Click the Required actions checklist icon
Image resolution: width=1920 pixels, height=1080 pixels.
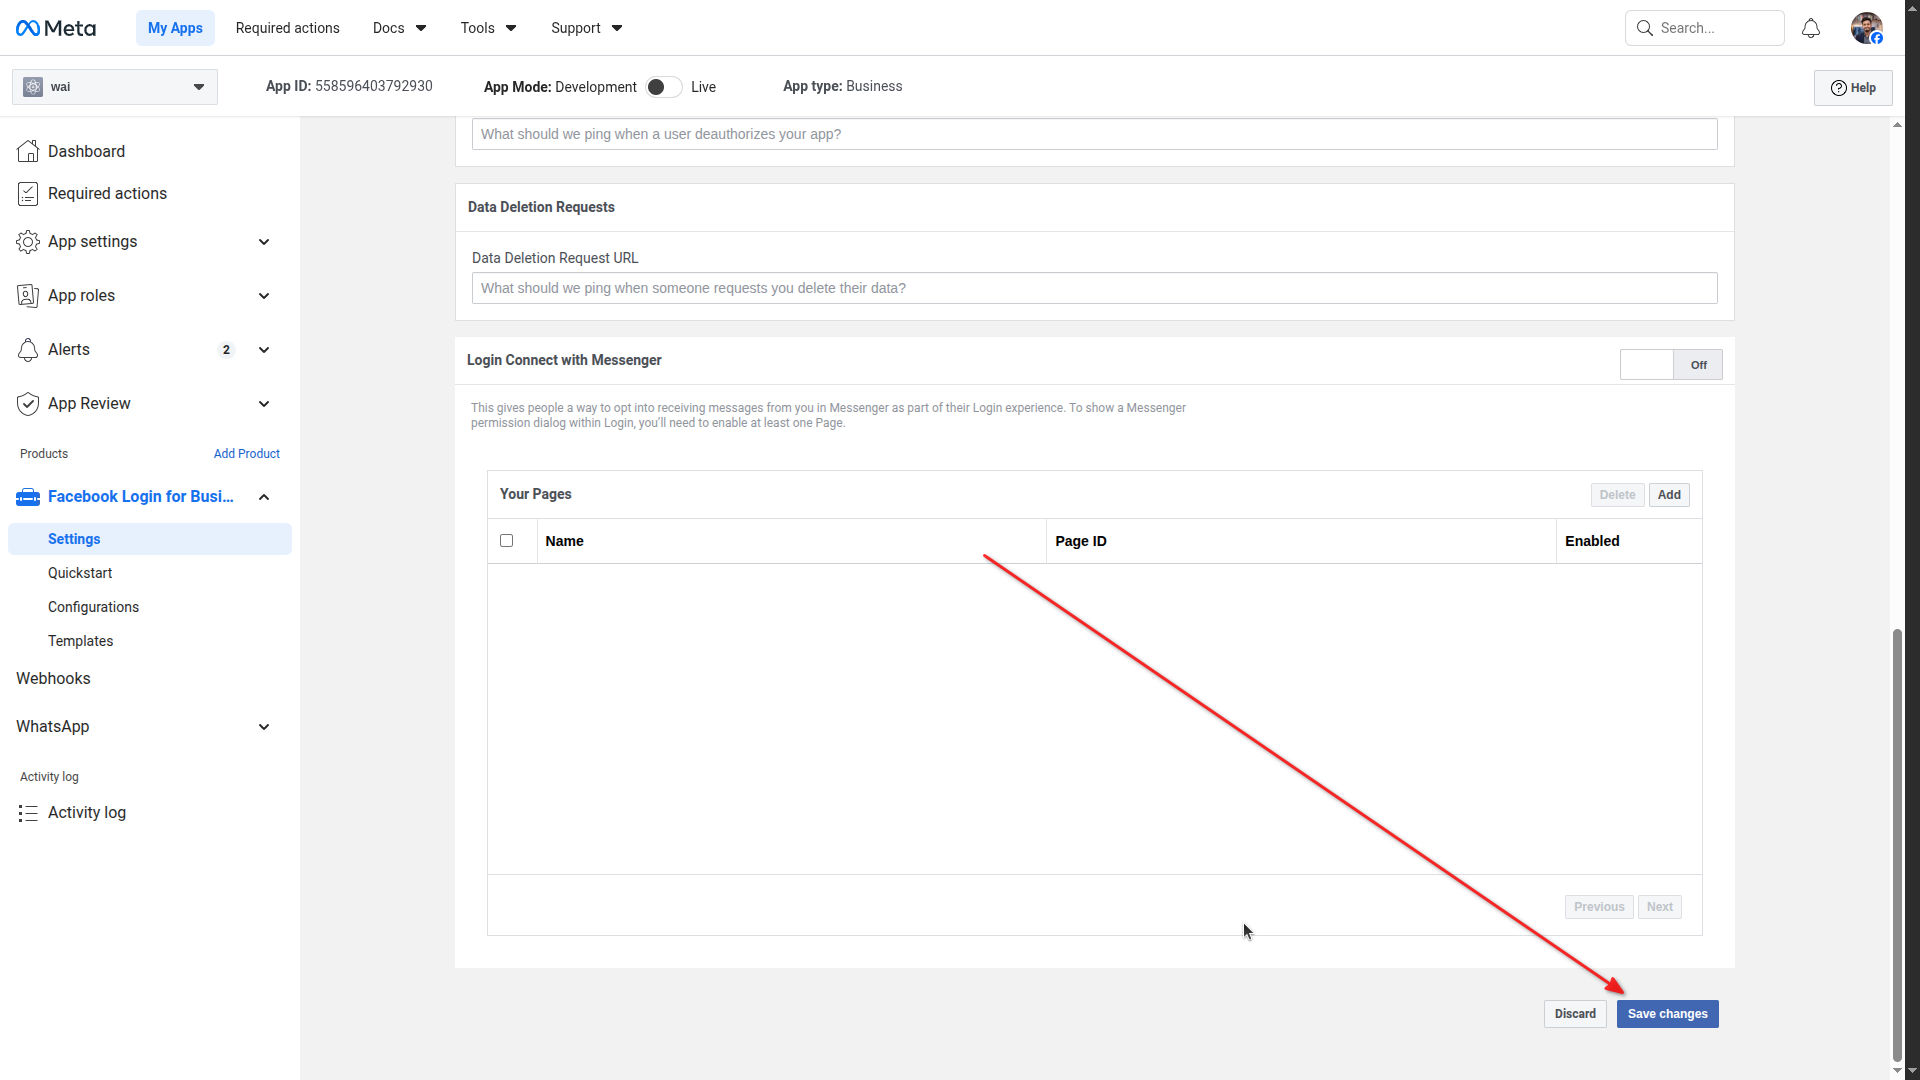28,194
